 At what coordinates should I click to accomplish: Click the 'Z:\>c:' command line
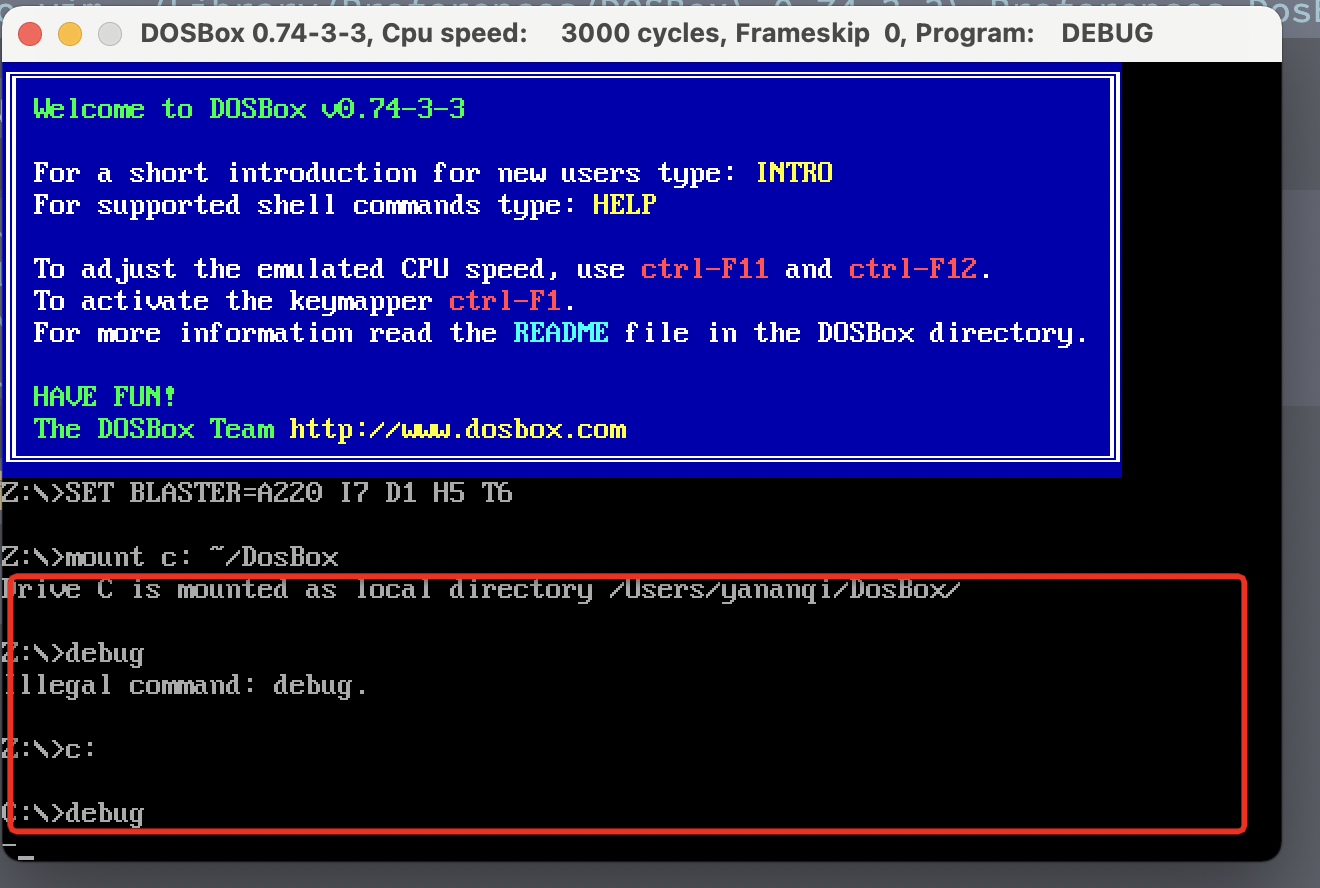(x=49, y=748)
